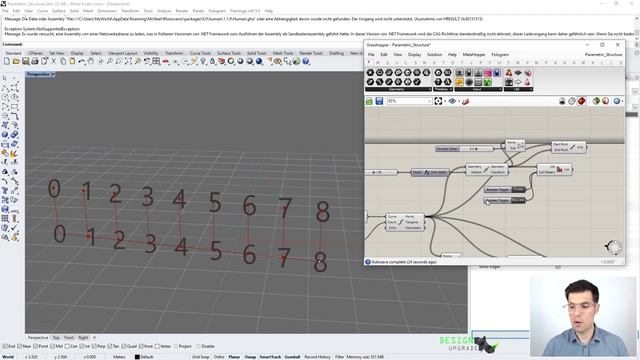Click the Grasshopper sketch pencil icon

465,101
